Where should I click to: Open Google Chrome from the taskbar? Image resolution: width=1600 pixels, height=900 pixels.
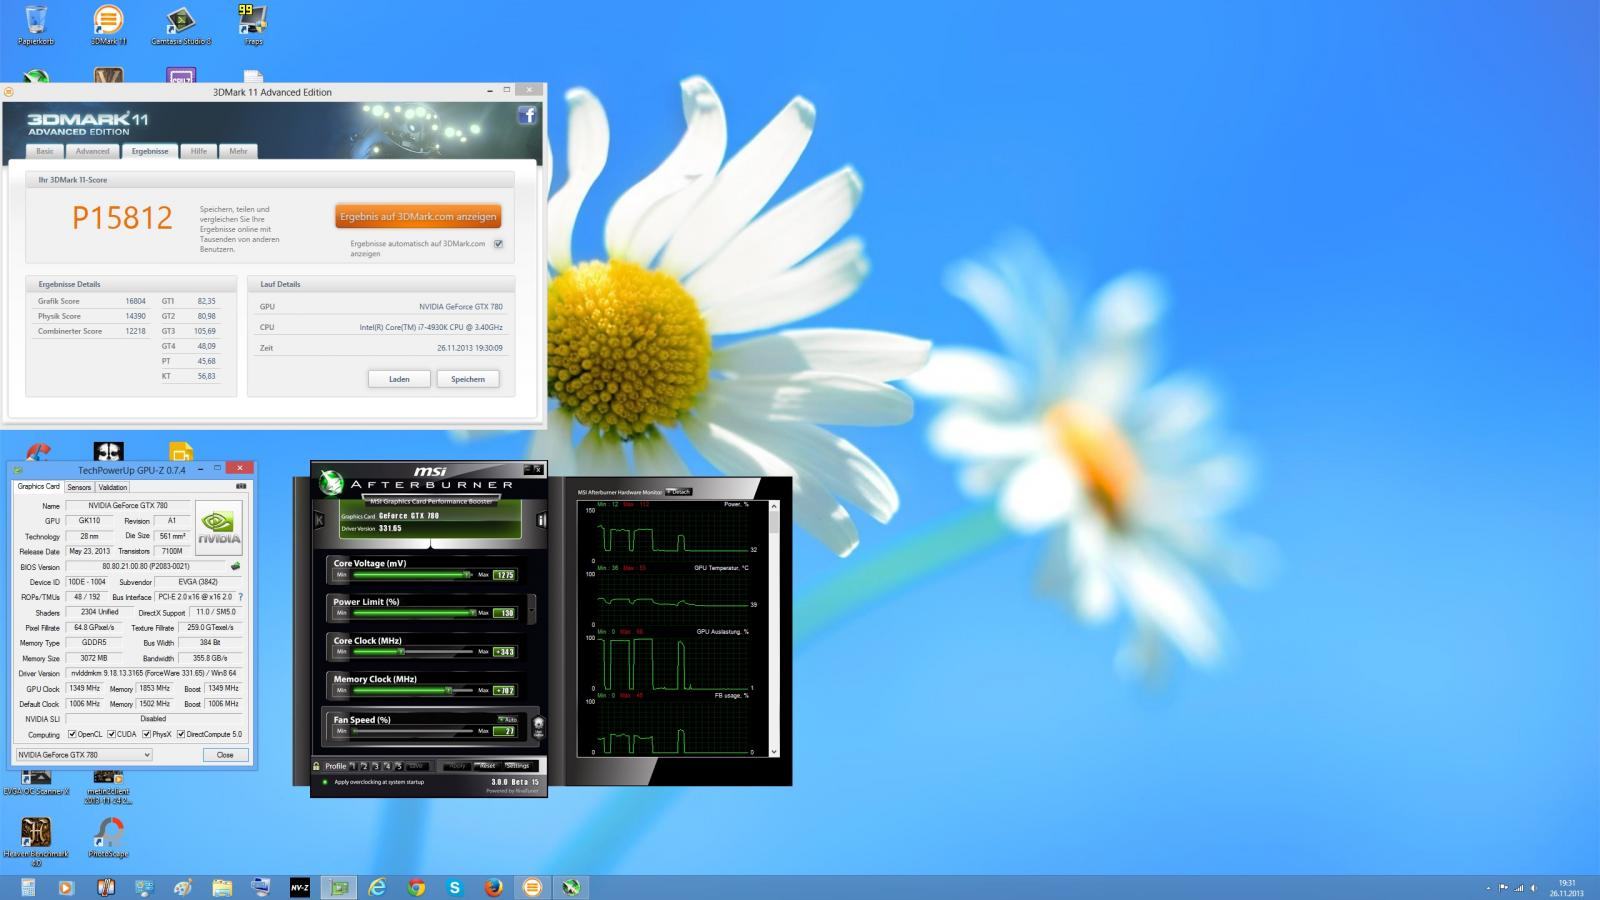point(416,887)
